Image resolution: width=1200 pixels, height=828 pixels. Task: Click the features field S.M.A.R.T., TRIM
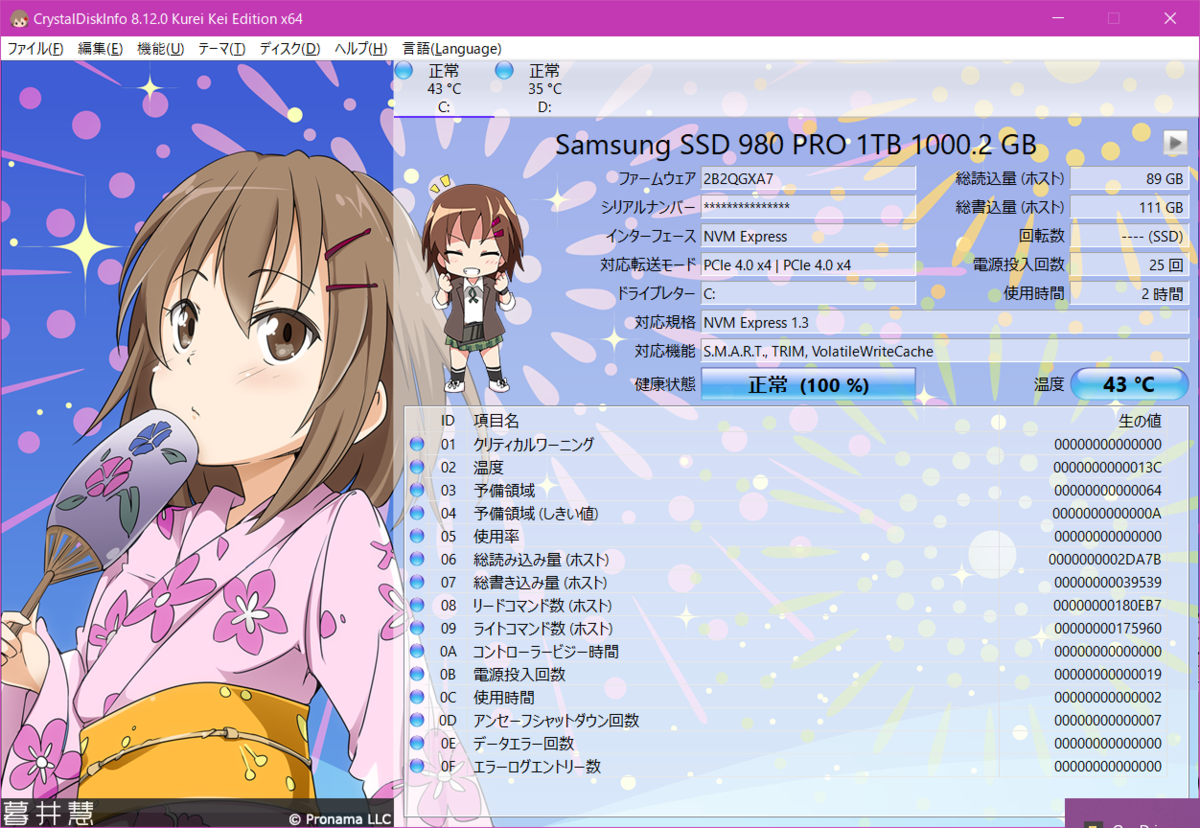click(945, 352)
